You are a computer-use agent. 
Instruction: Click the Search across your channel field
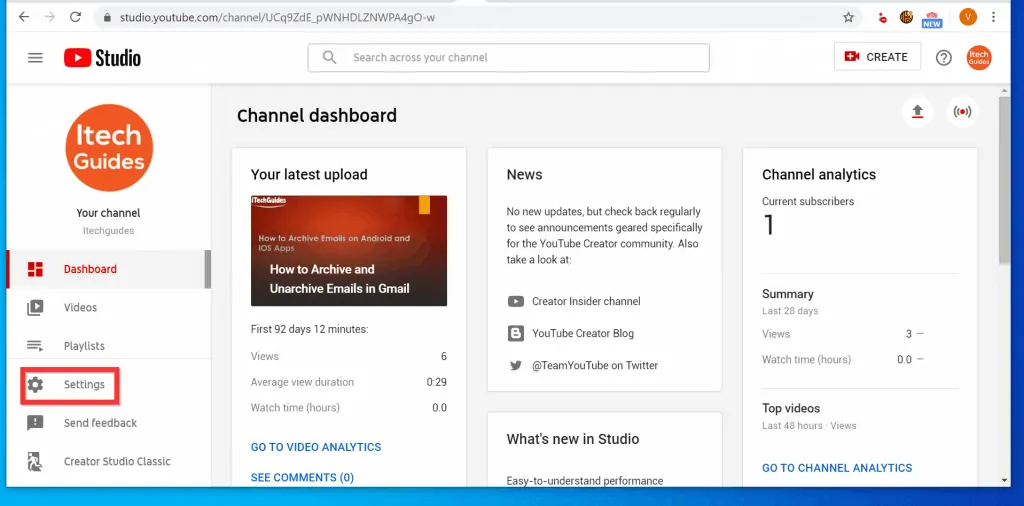[x=509, y=57]
